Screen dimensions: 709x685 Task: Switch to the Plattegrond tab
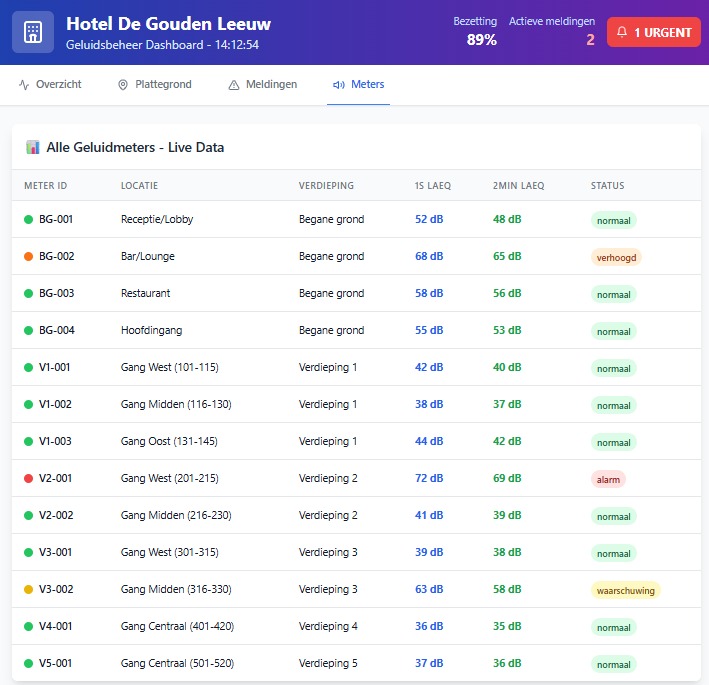(x=154, y=85)
